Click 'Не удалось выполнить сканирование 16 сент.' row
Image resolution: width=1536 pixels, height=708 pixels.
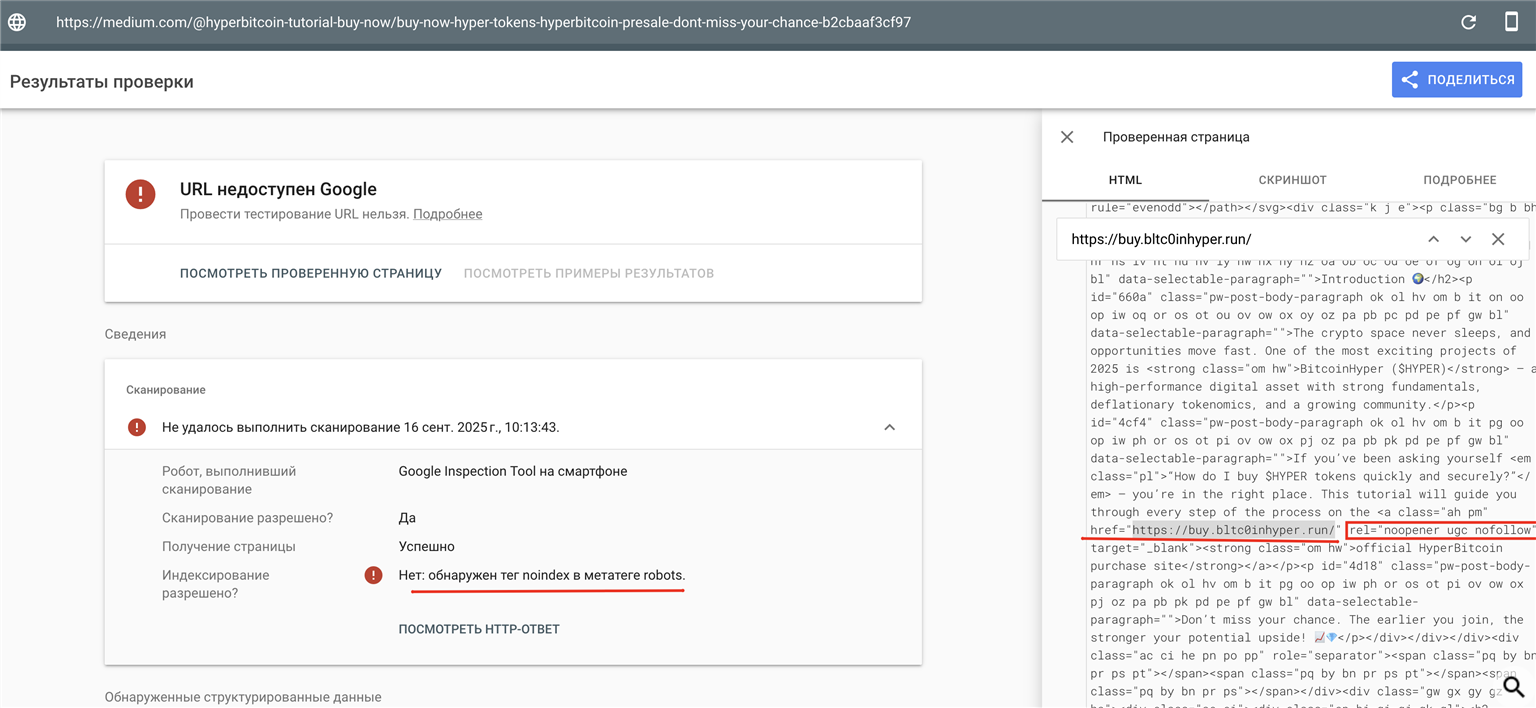coord(512,427)
